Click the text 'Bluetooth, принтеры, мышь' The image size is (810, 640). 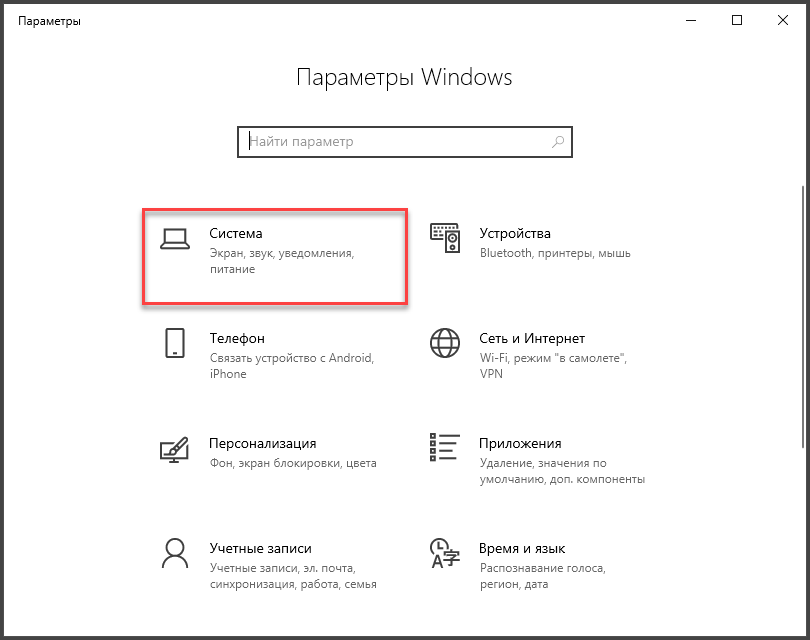coord(555,253)
